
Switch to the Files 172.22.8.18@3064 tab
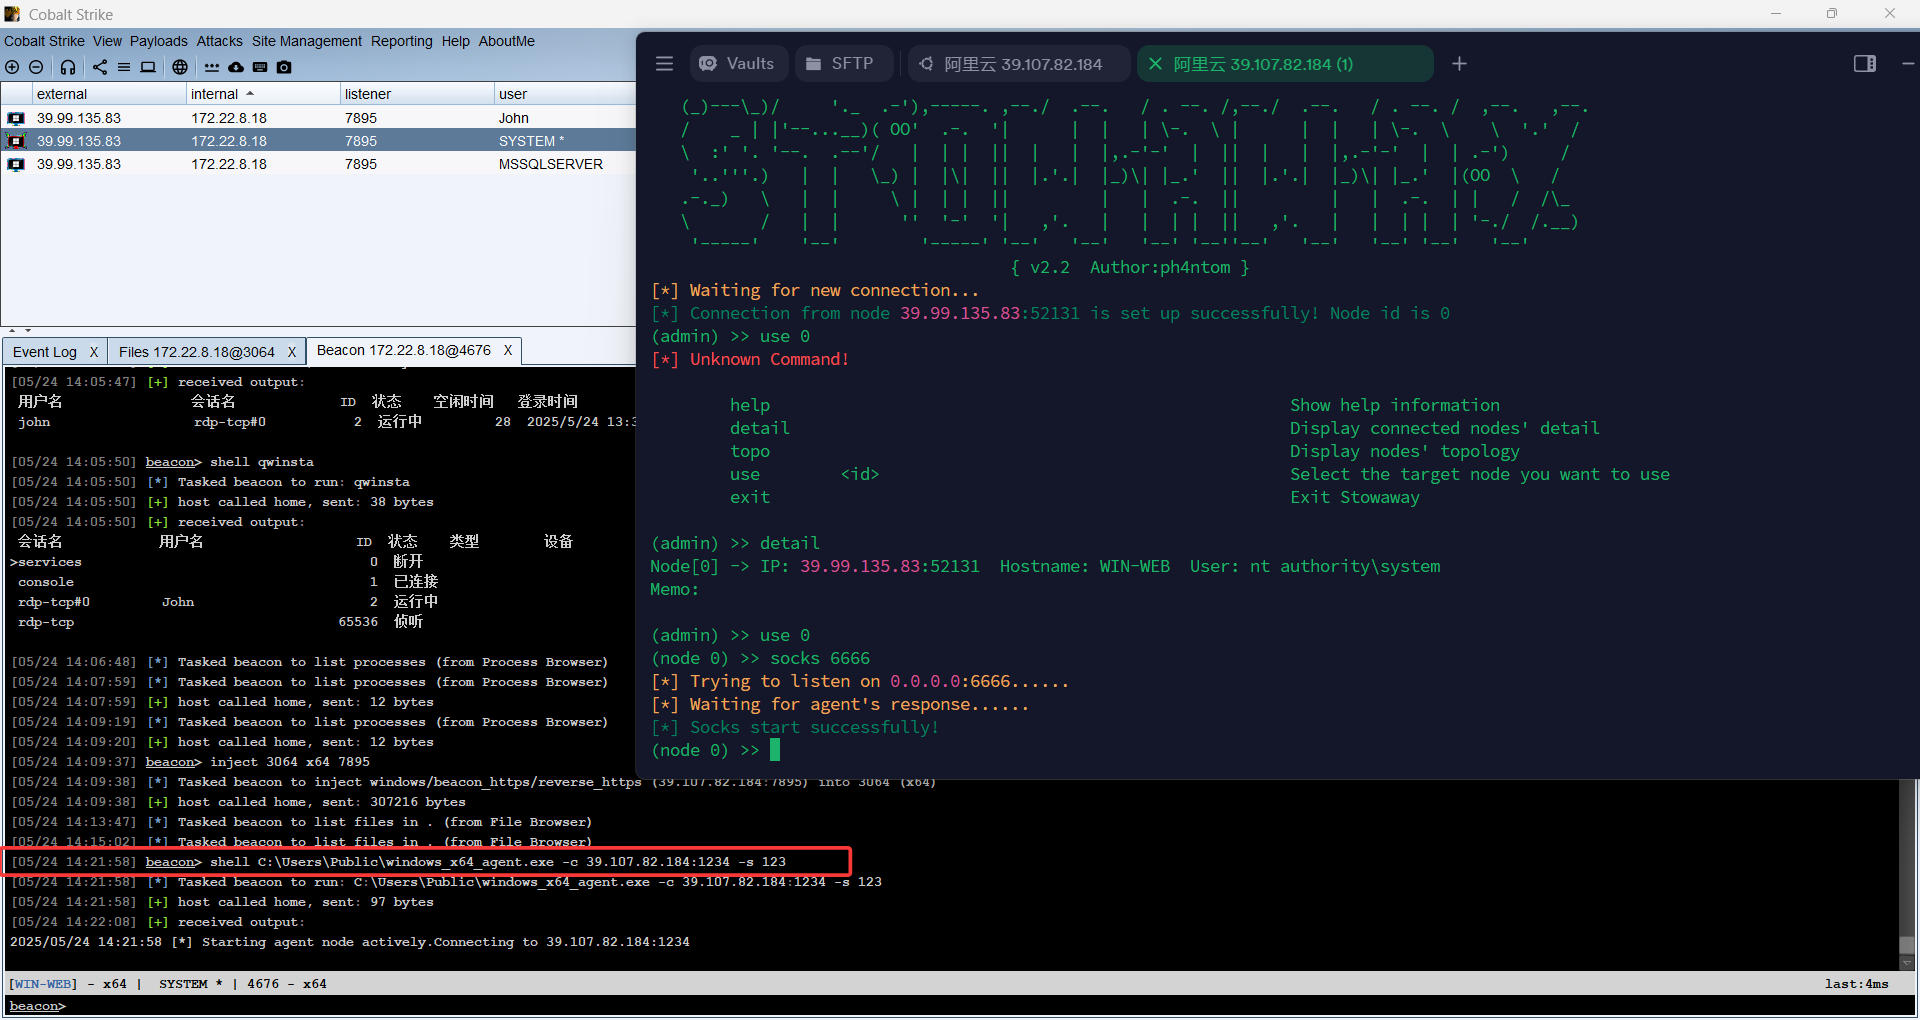(197, 352)
